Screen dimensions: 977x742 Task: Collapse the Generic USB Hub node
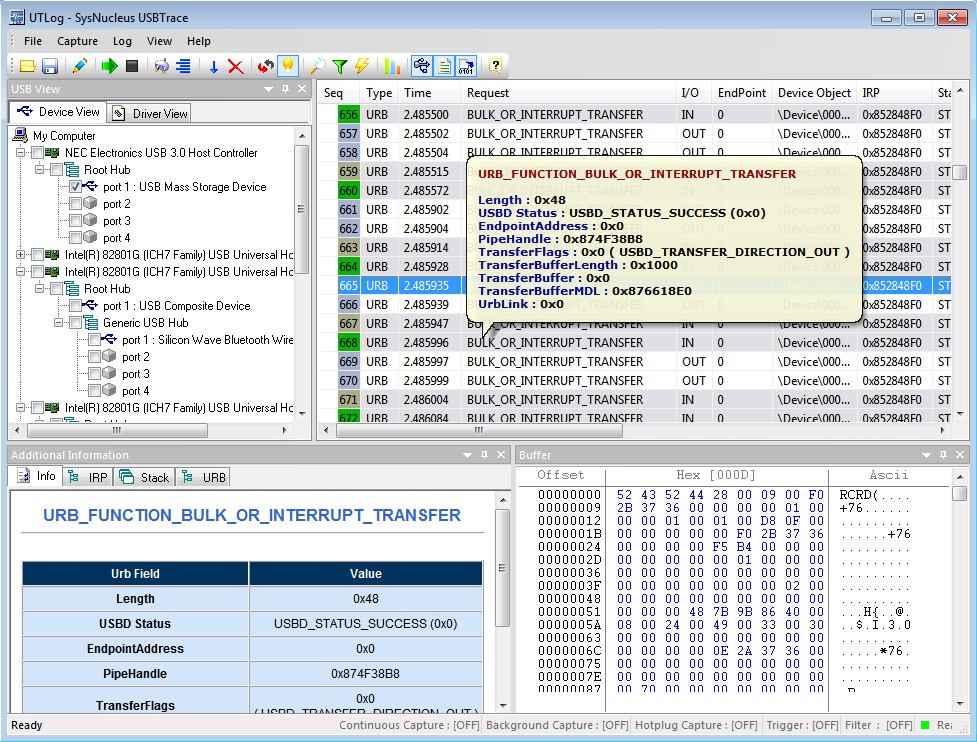point(58,323)
